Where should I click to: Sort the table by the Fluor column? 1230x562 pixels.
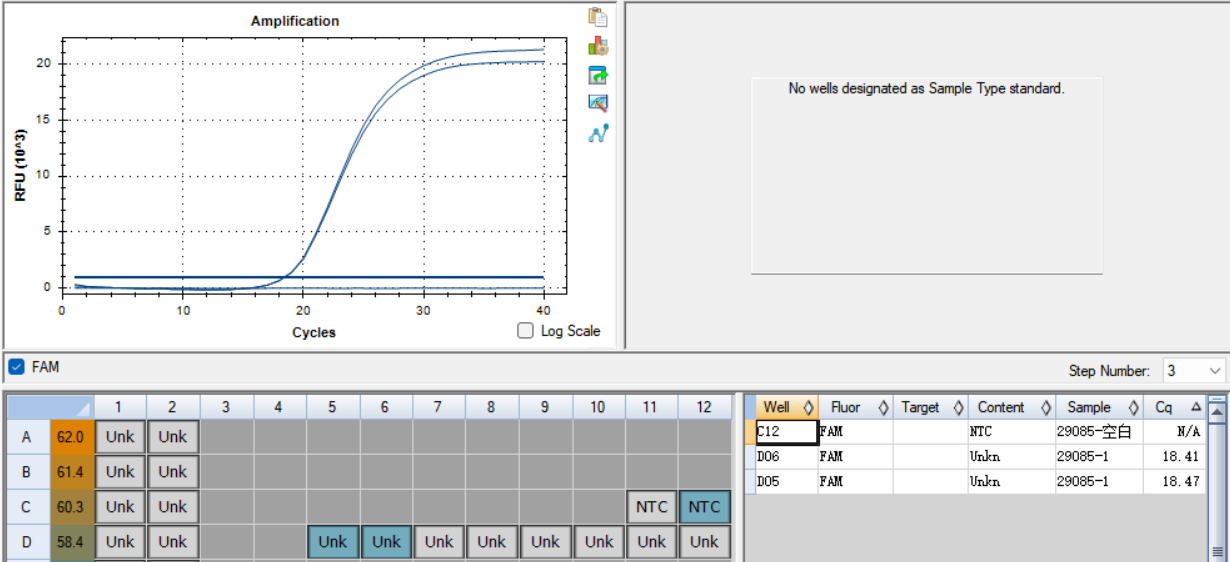[855, 407]
